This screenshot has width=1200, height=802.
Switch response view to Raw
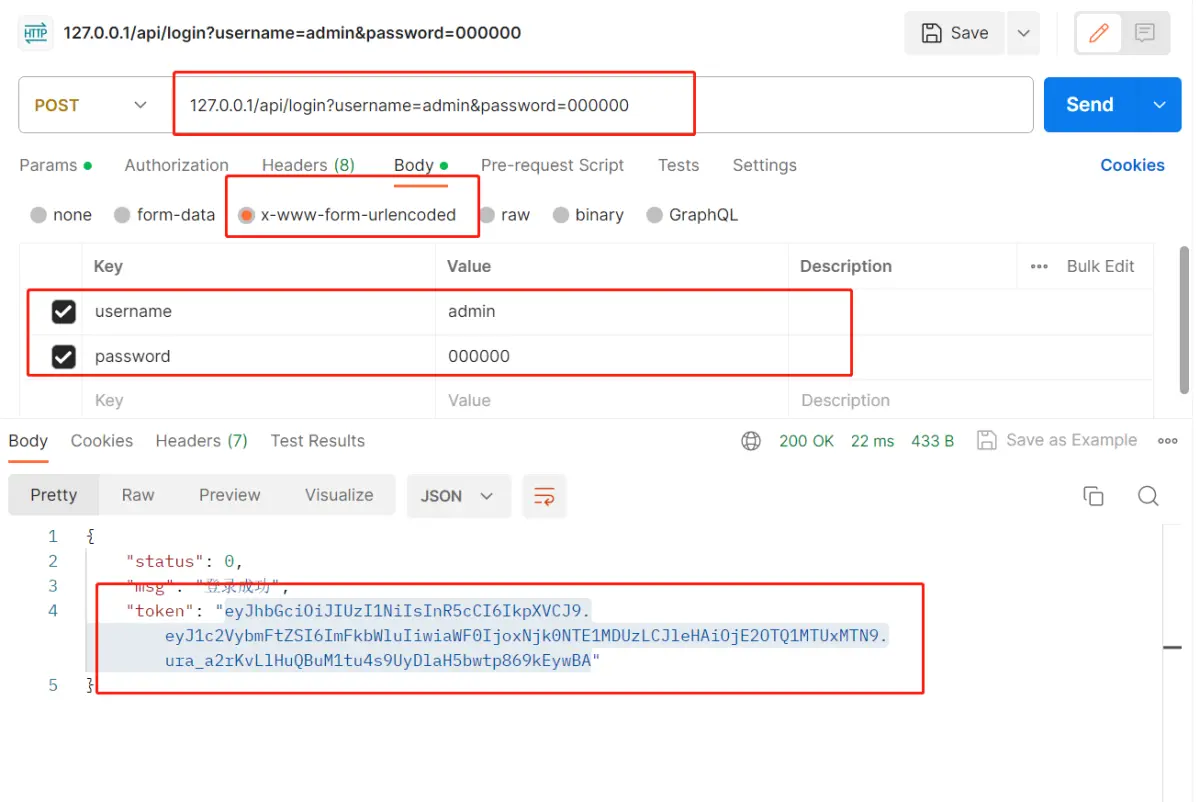pos(138,496)
